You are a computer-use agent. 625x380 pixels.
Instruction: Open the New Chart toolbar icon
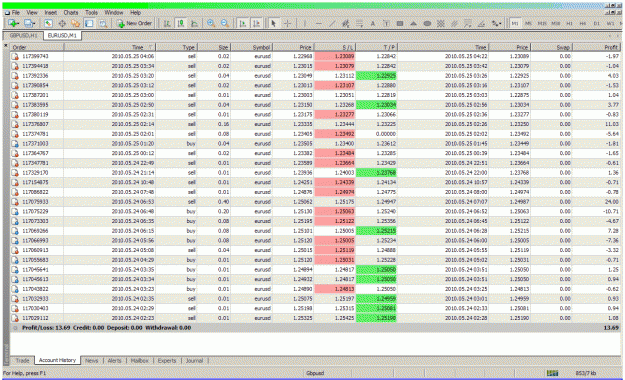[x=12, y=24]
